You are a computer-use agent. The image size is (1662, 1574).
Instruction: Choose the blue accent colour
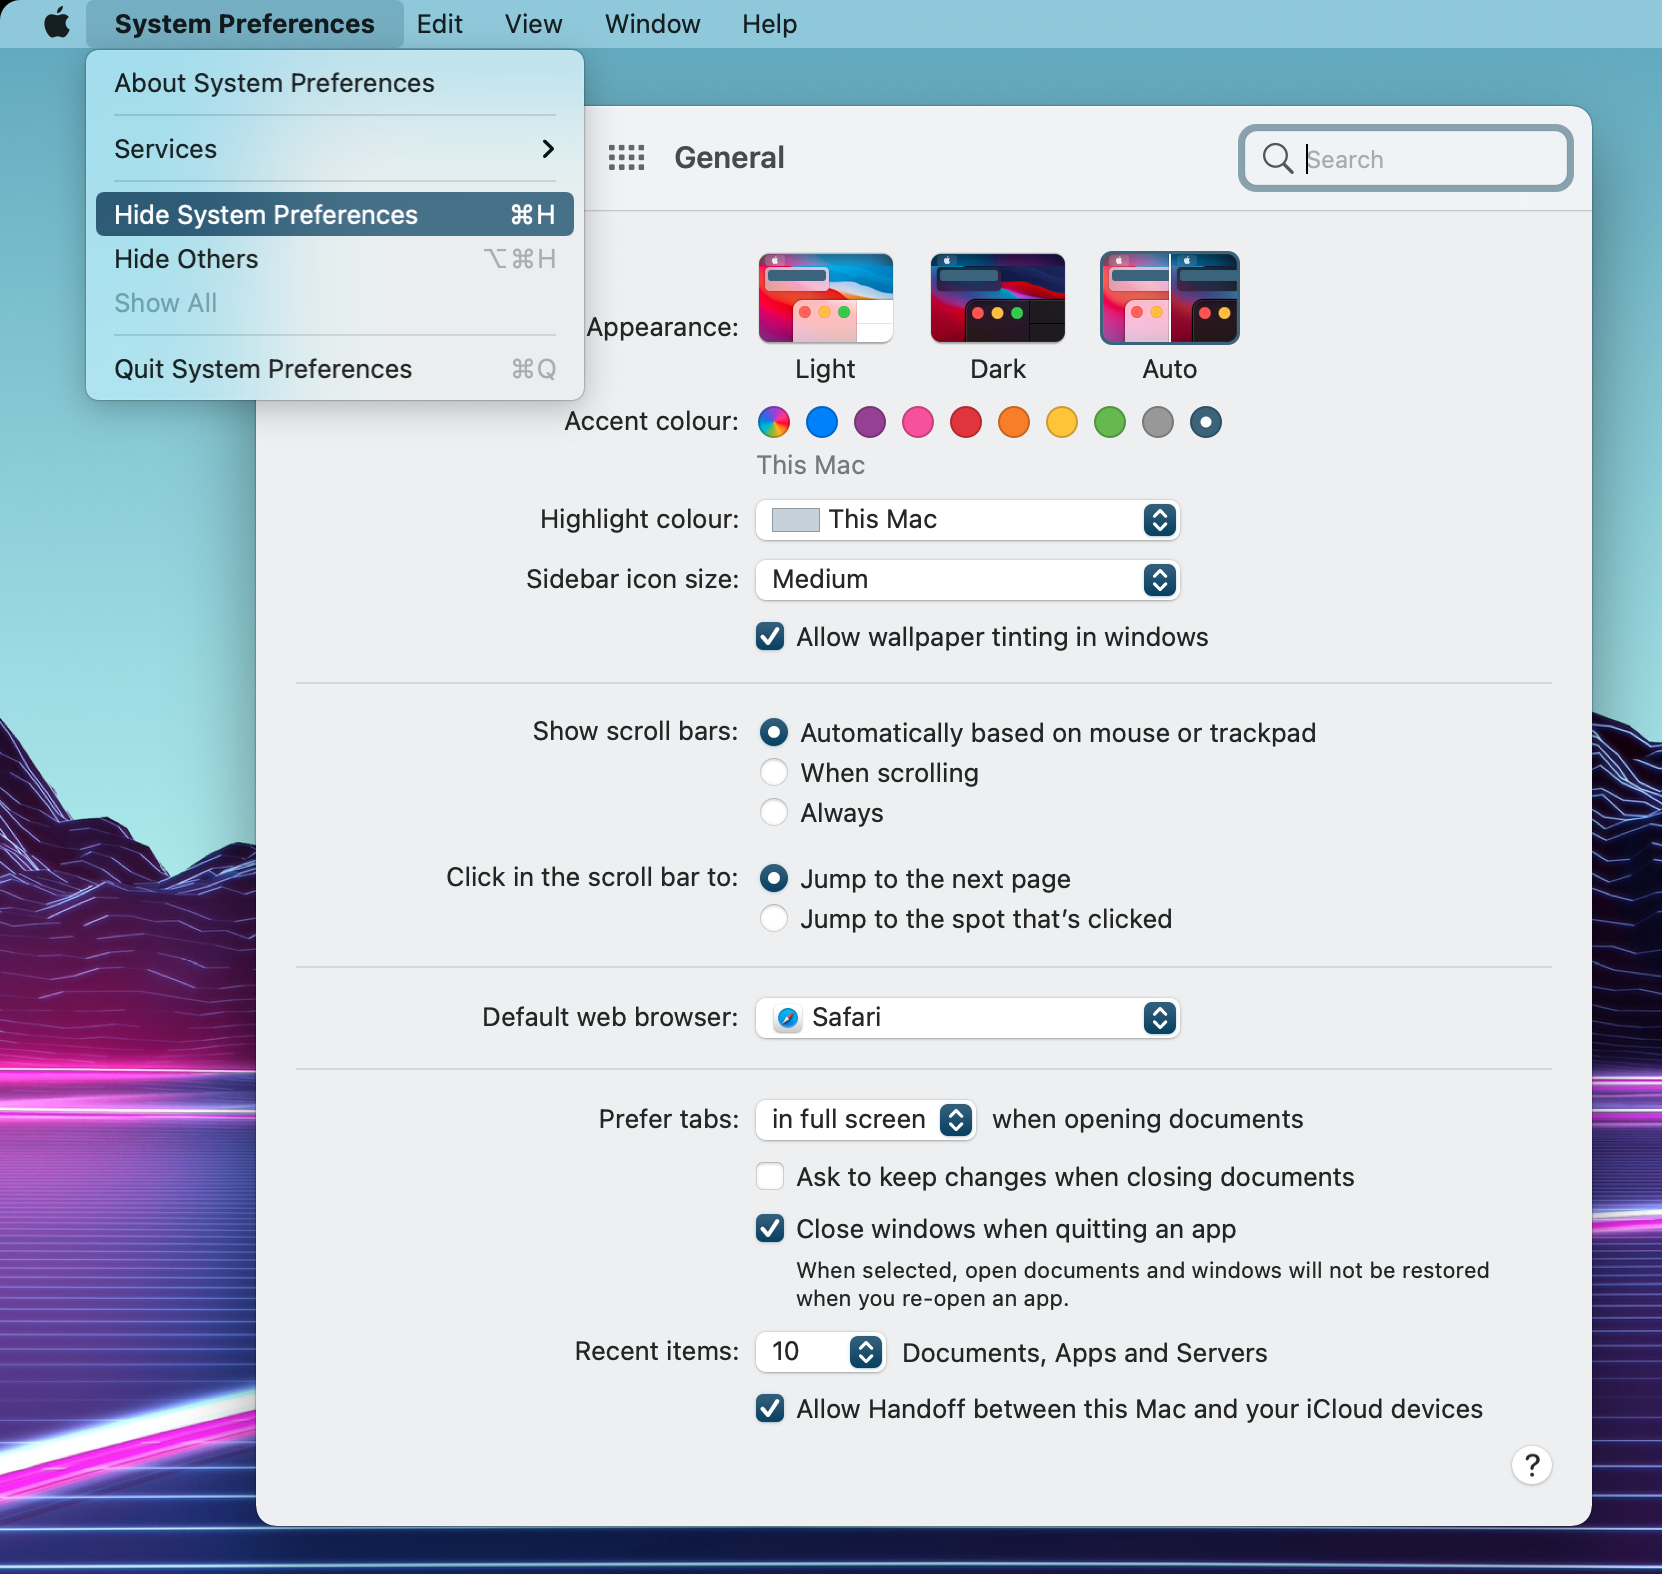pos(822,422)
